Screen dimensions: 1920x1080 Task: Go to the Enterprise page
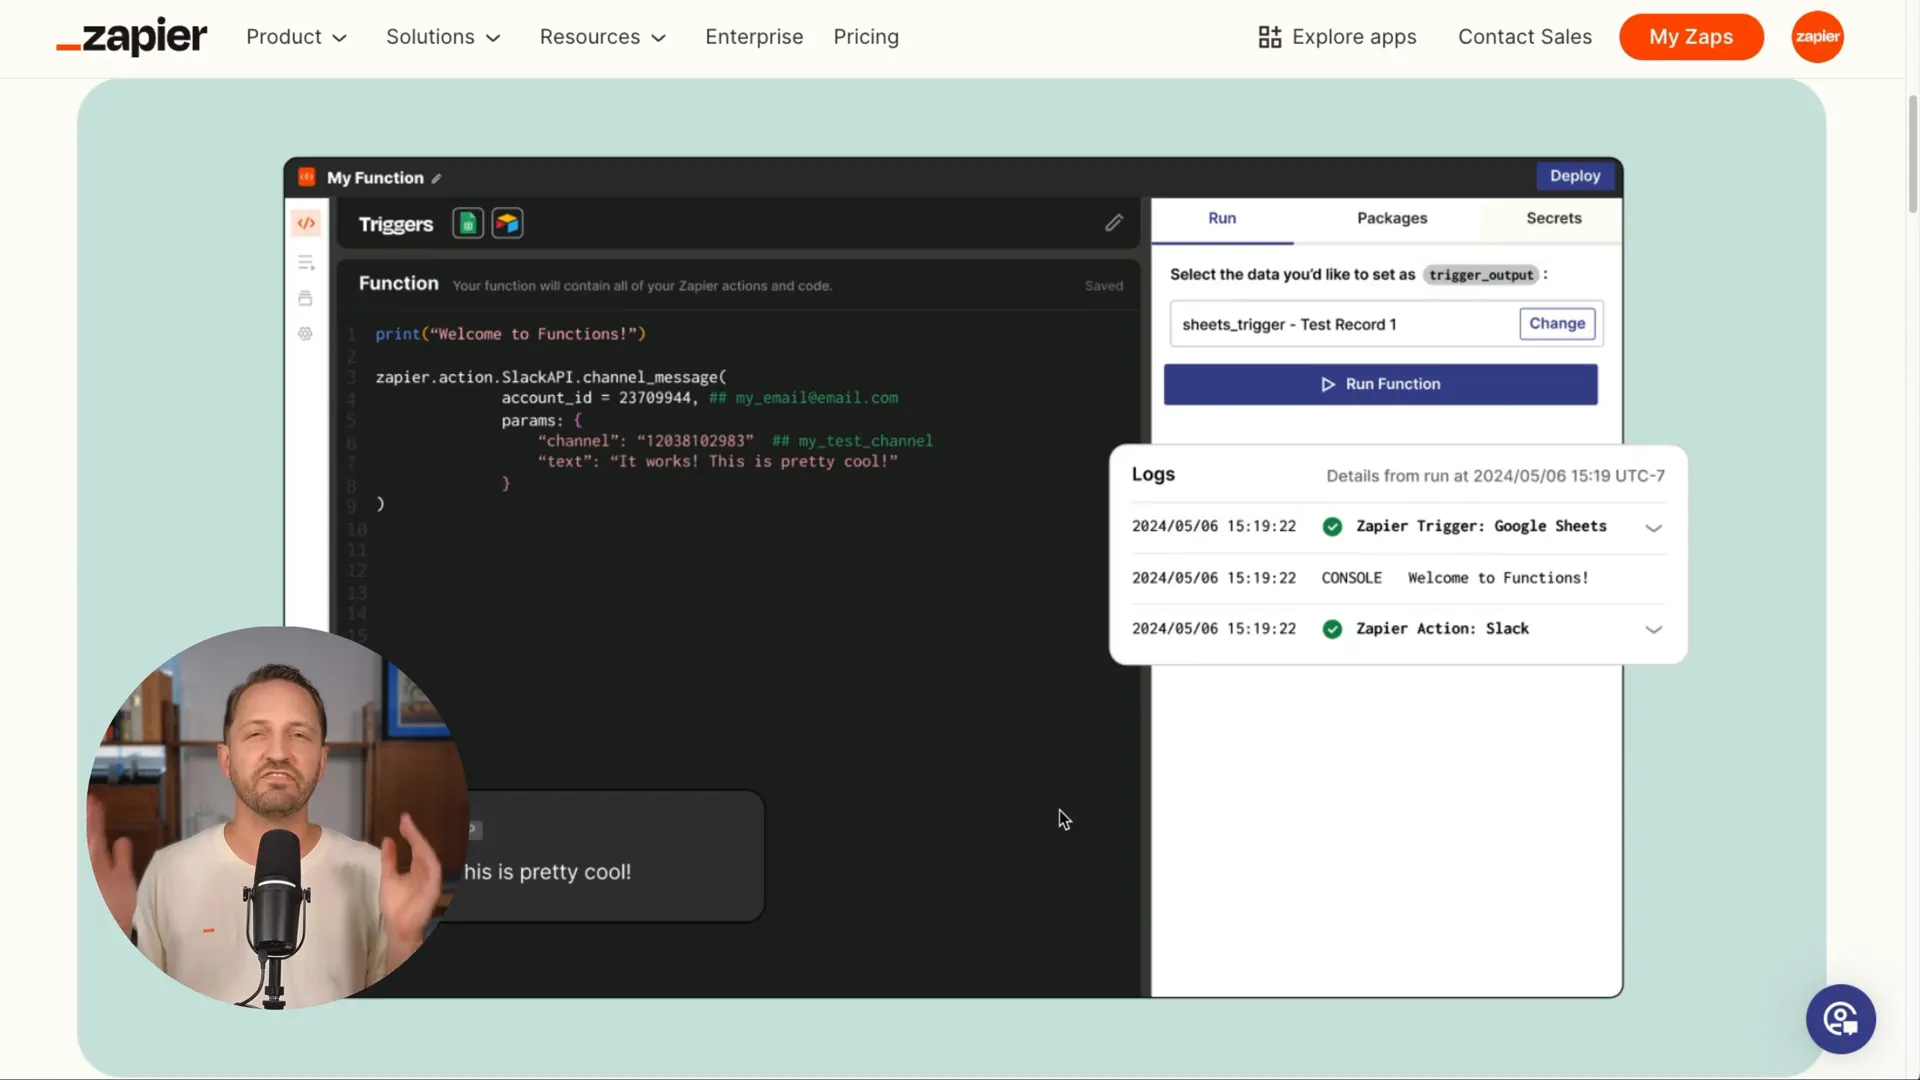[x=754, y=37]
